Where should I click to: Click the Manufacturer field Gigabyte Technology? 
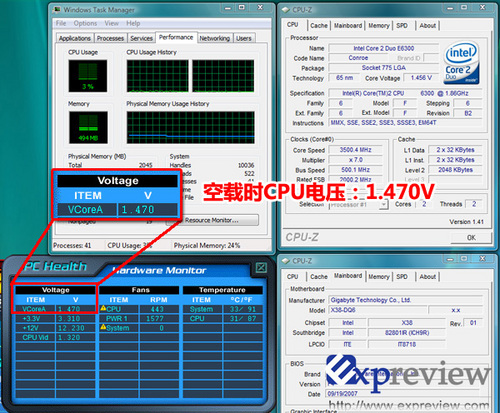pos(405,300)
